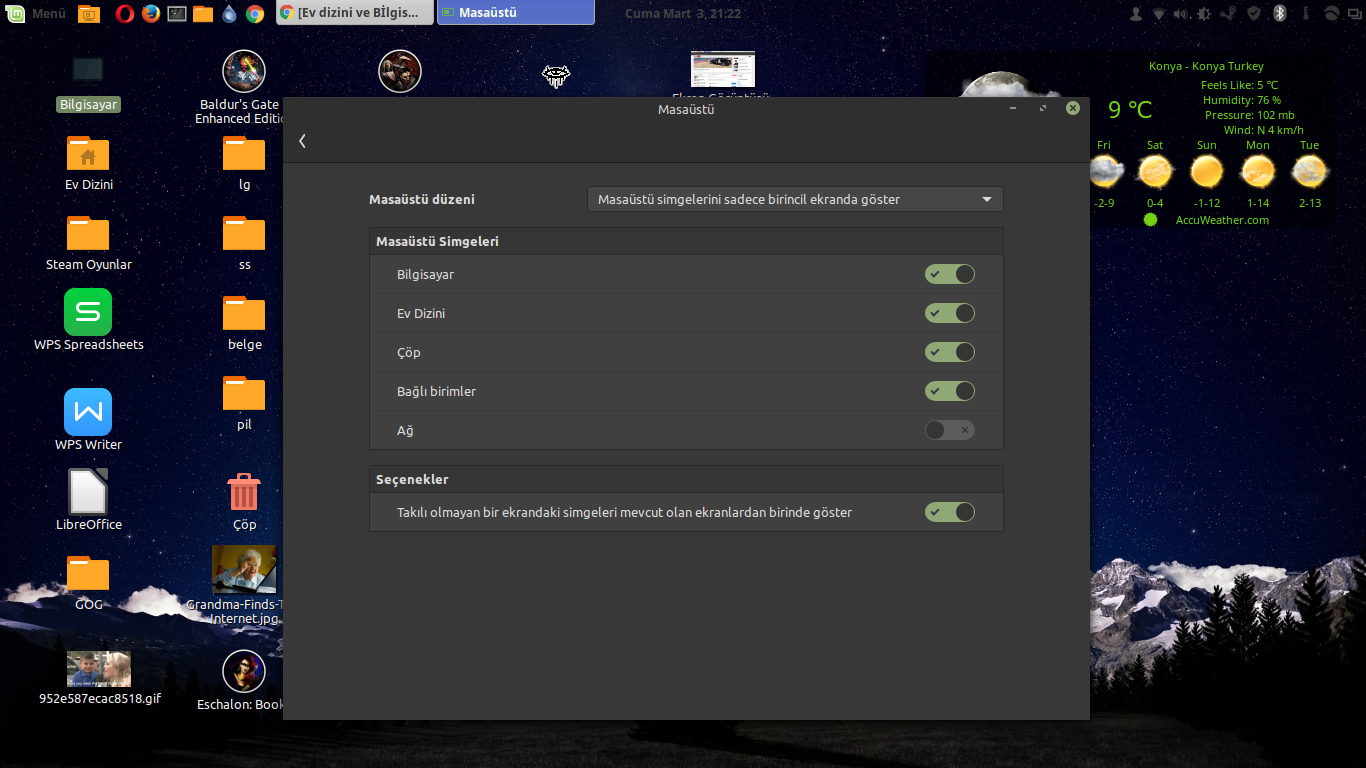The width and height of the screenshot is (1366, 768).
Task: Click the Sun day forecast icon
Action: pyautogui.click(x=1207, y=172)
